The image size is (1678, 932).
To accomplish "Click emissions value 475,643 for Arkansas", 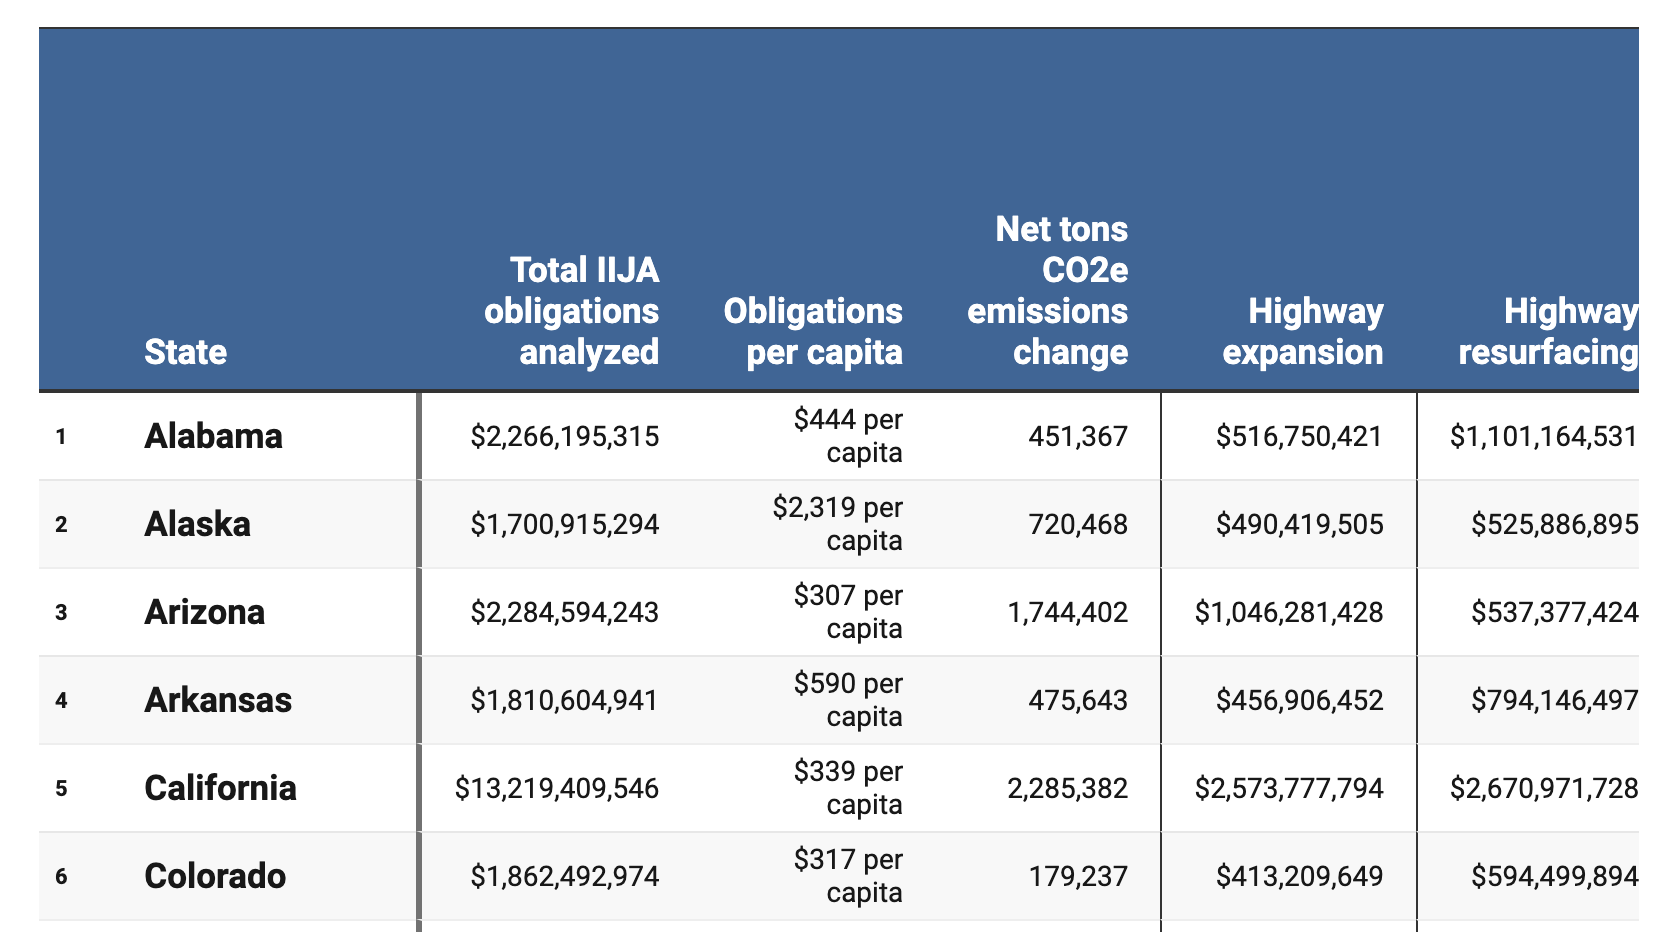I will tap(1078, 700).
